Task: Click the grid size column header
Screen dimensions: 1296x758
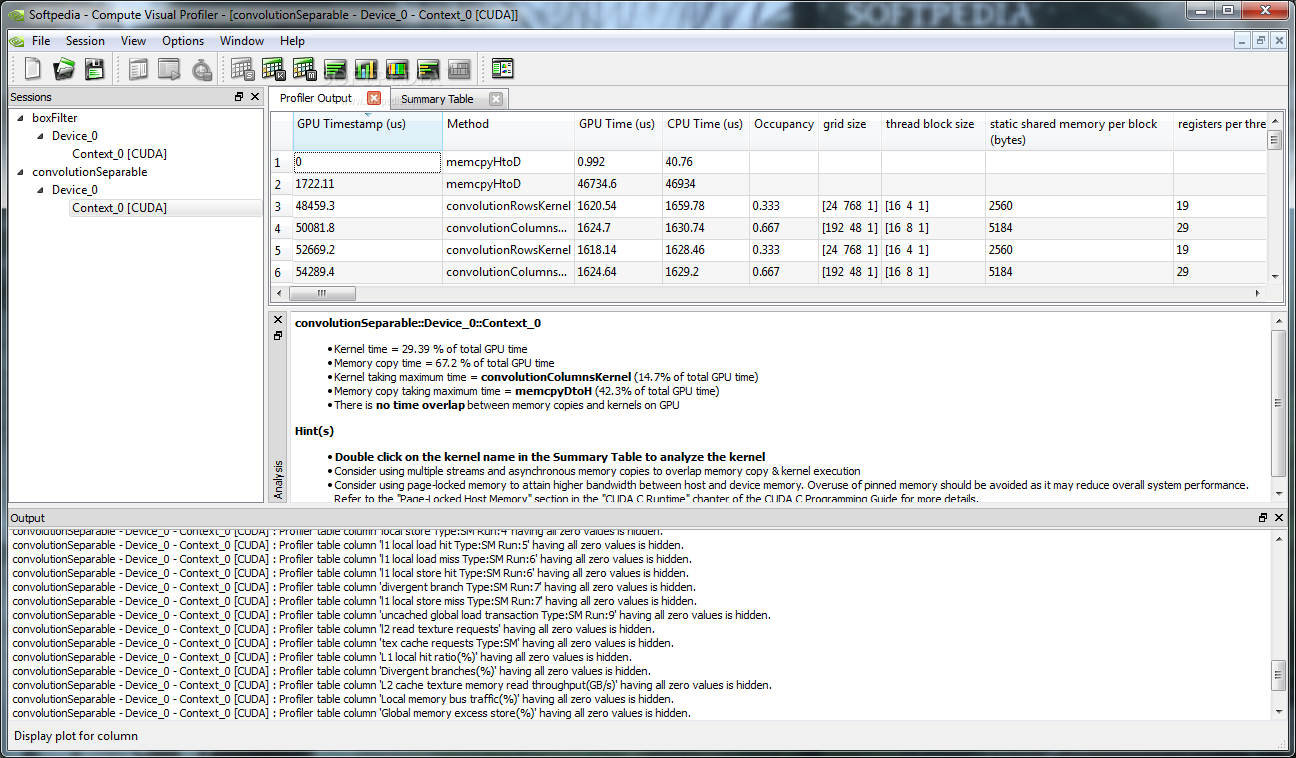Action: (x=850, y=131)
